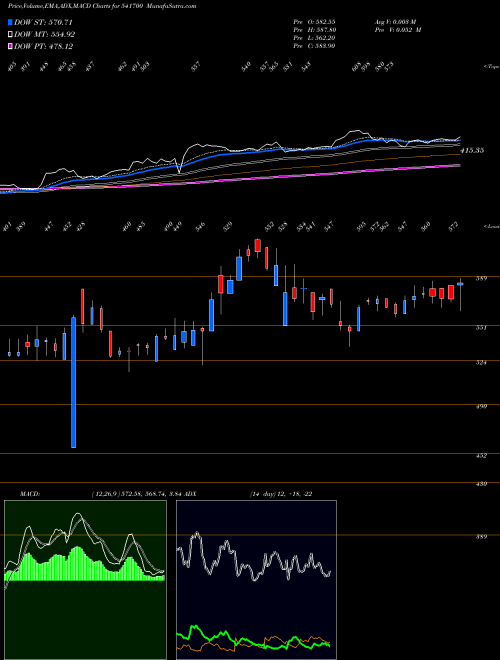500x660 pixels.
Task: Click the 551 price axis label
Action: tap(482, 327)
